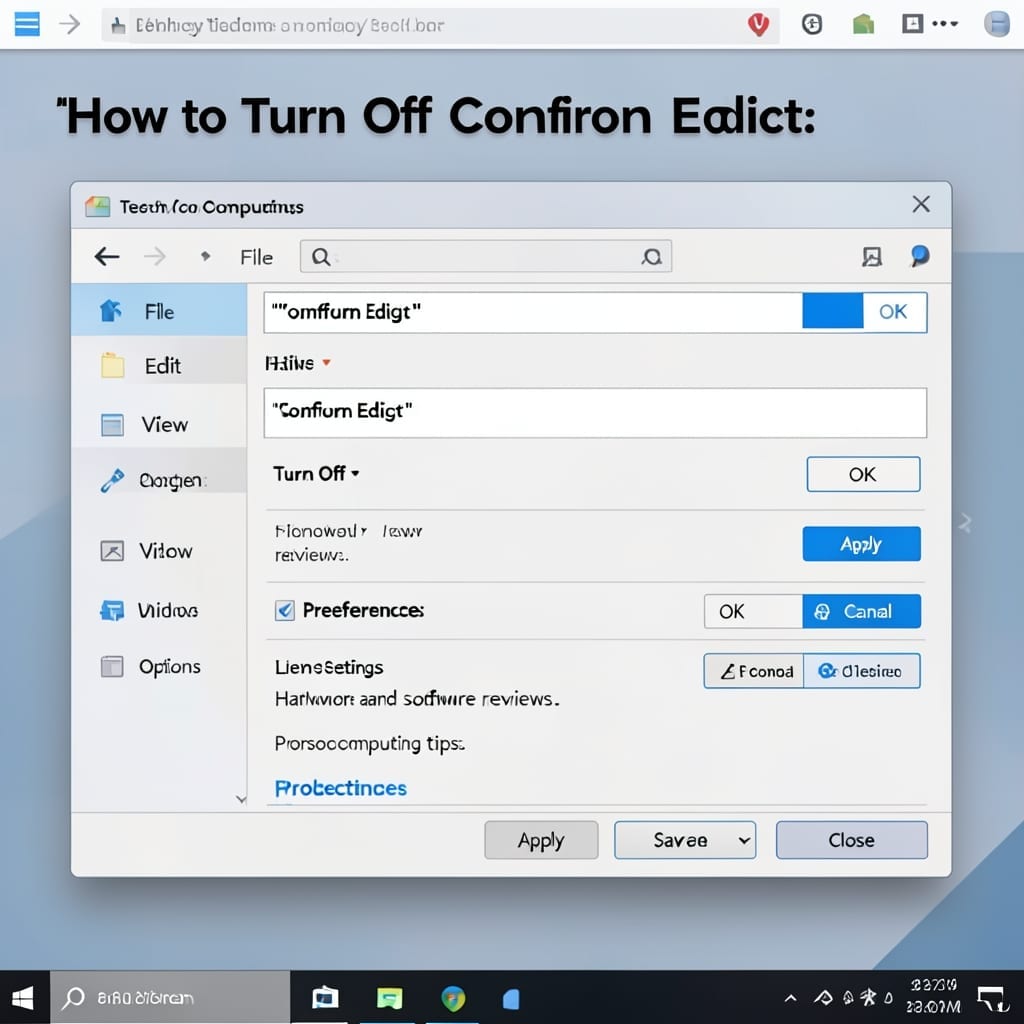1024x1024 pixels.
Task: Click the gray Apply button at bottom
Action: [x=541, y=840]
